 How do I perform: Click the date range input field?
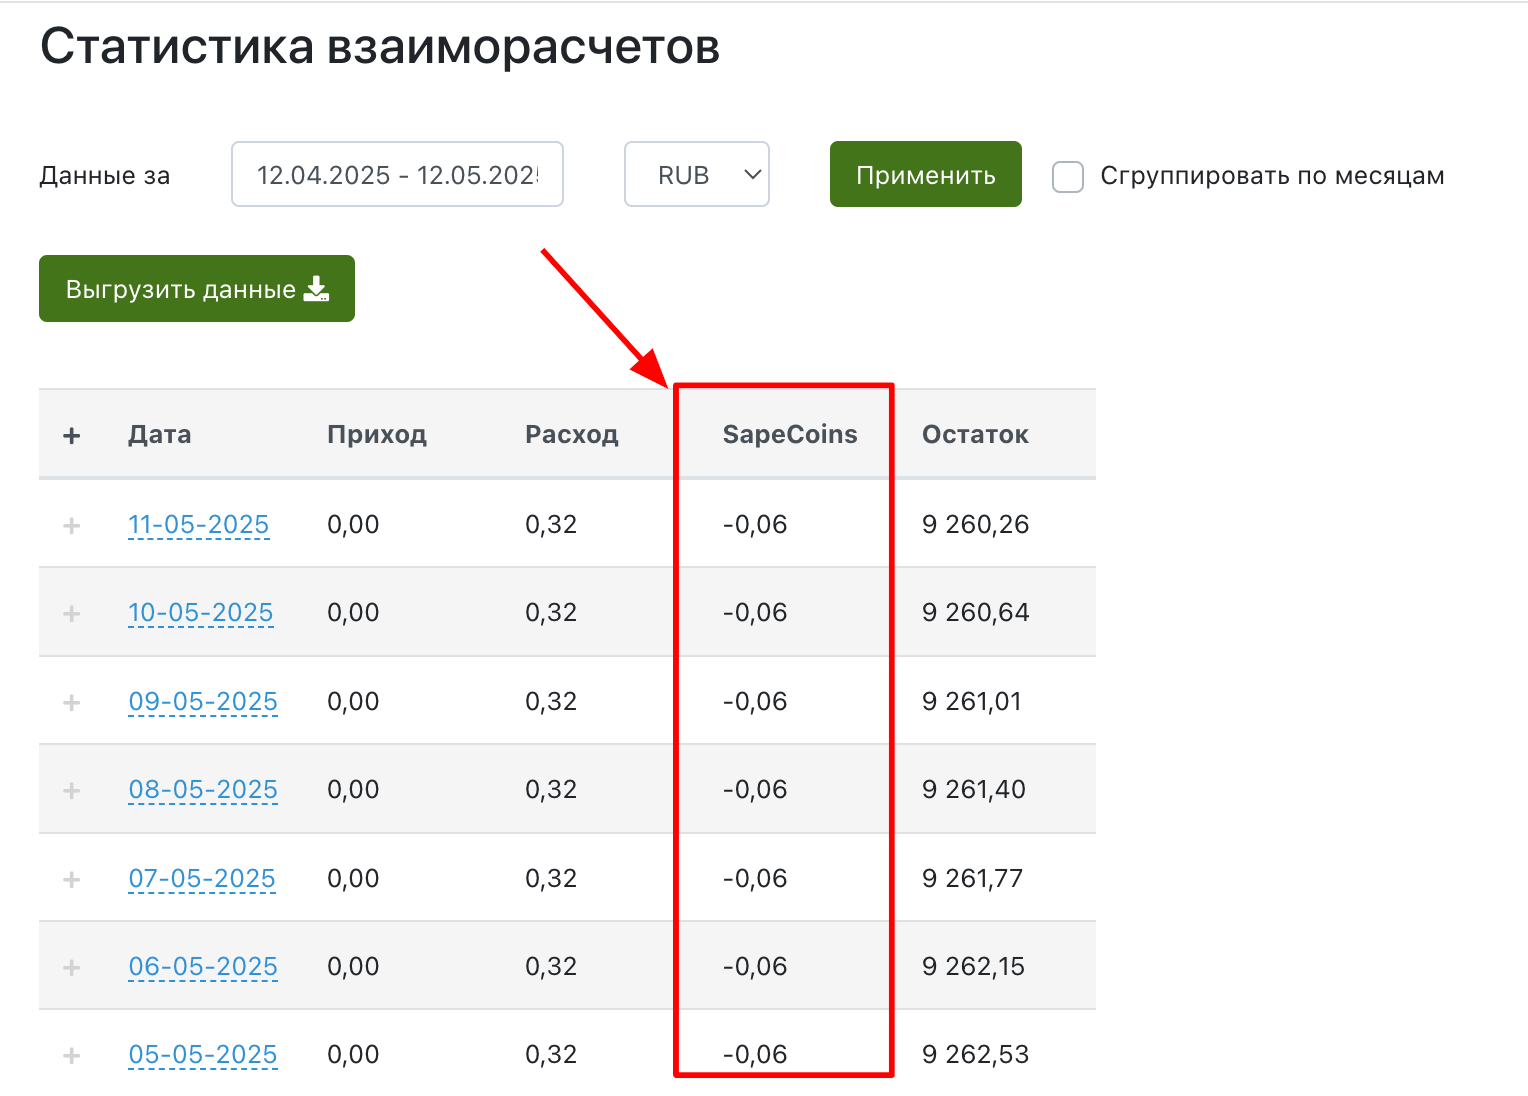pyautogui.click(x=397, y=174)
